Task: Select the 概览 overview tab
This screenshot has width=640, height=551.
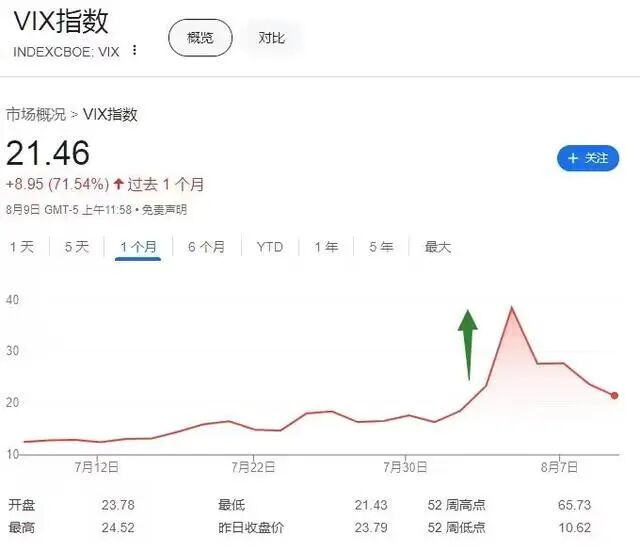Action: (200, 38)
